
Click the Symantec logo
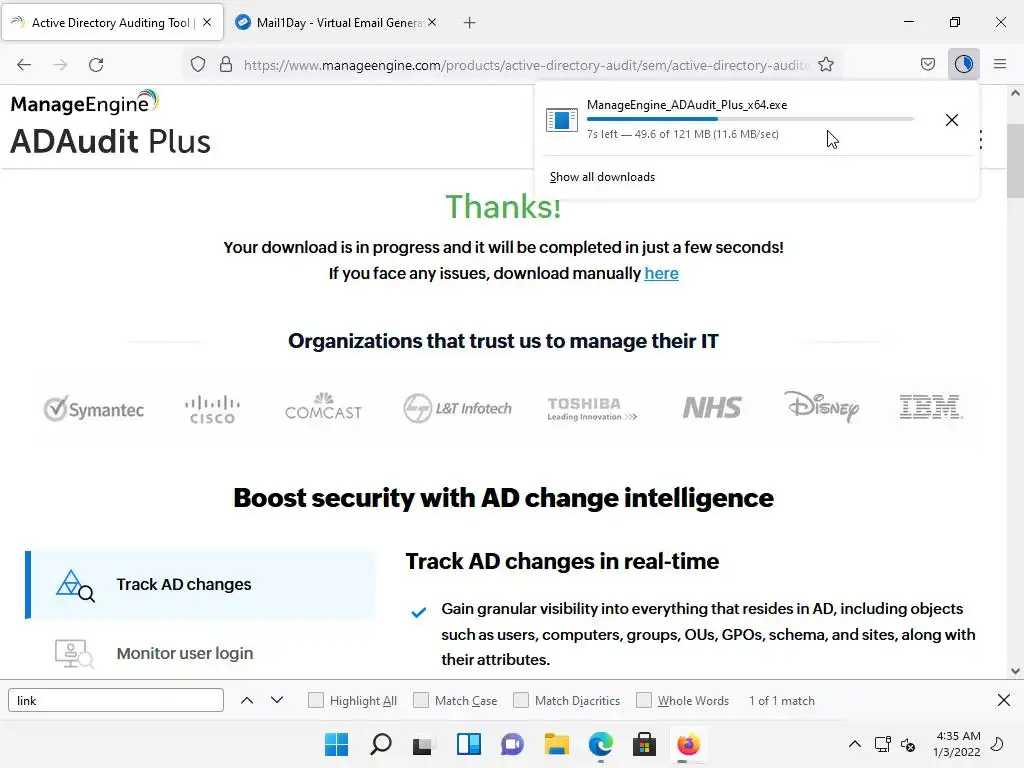(93, 409)
